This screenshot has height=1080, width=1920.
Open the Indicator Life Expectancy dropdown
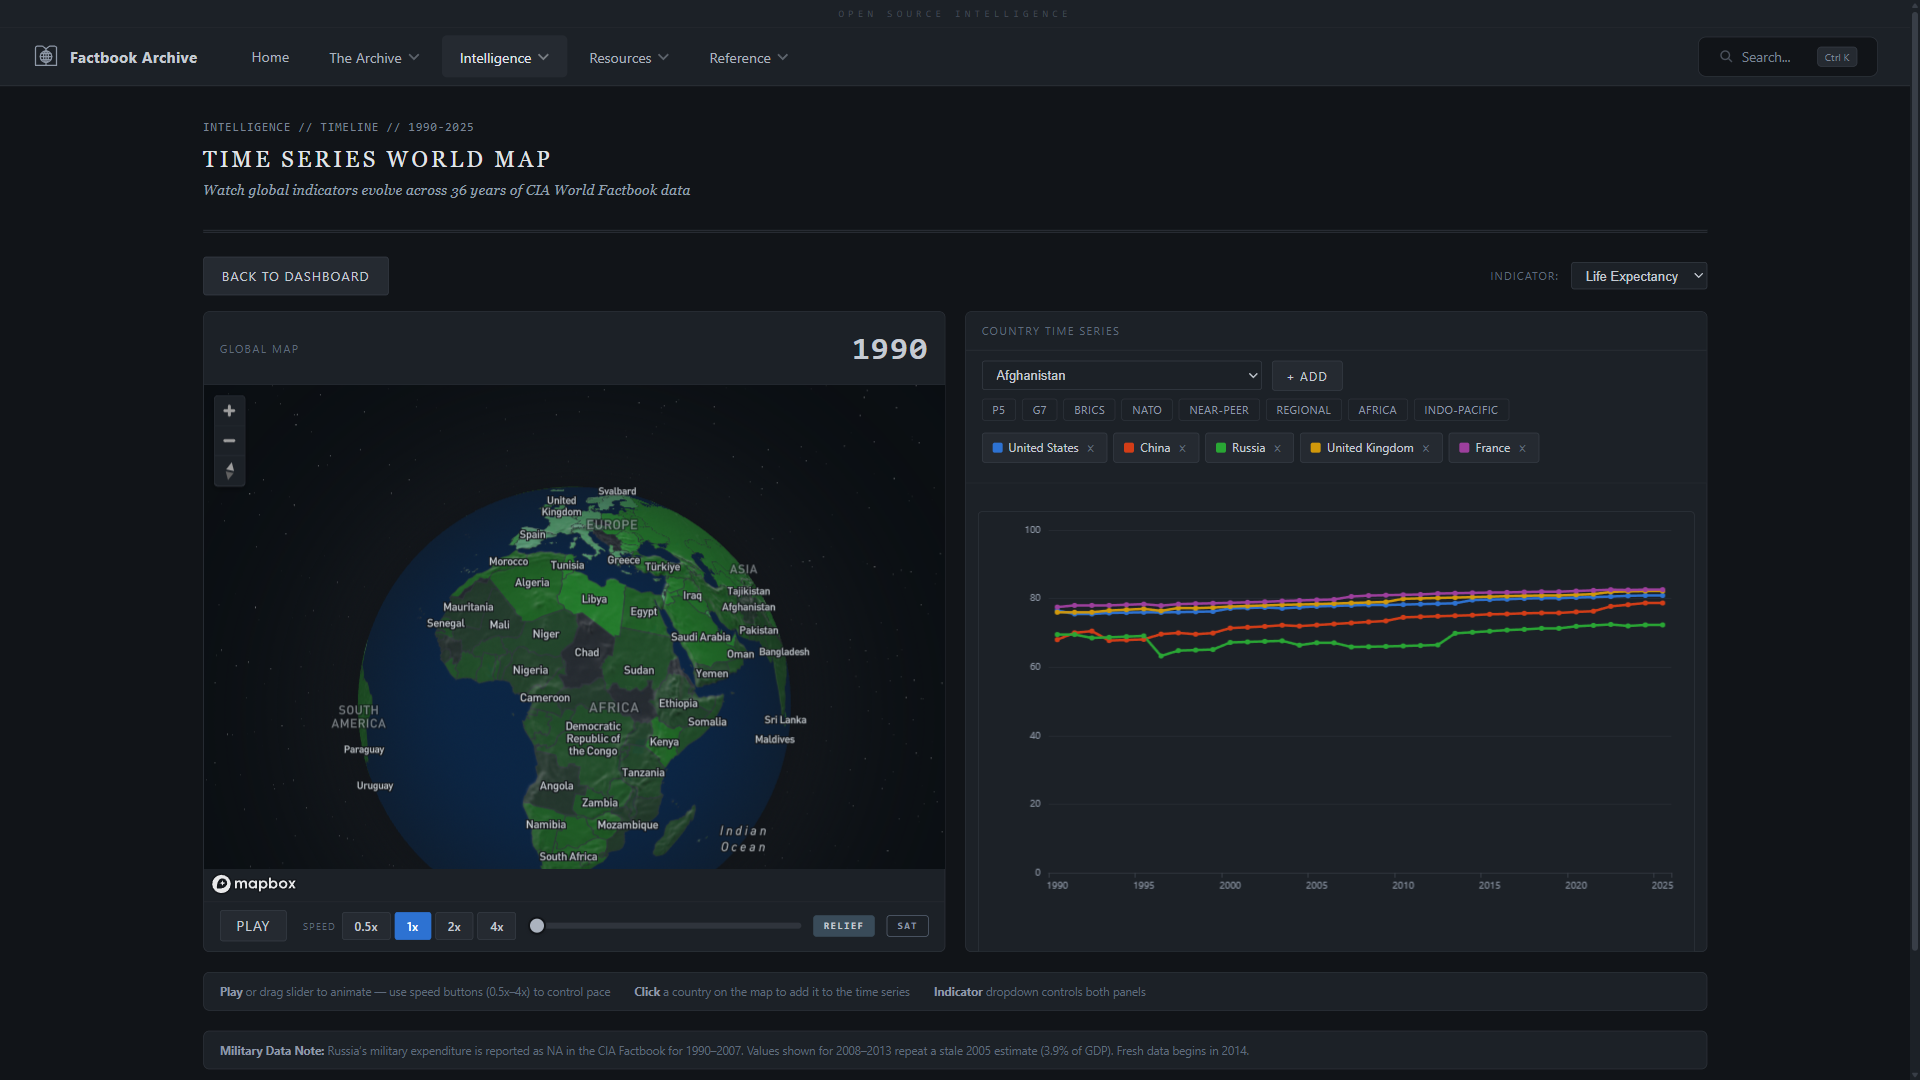pyautogui.click(x=1638, y=276)
